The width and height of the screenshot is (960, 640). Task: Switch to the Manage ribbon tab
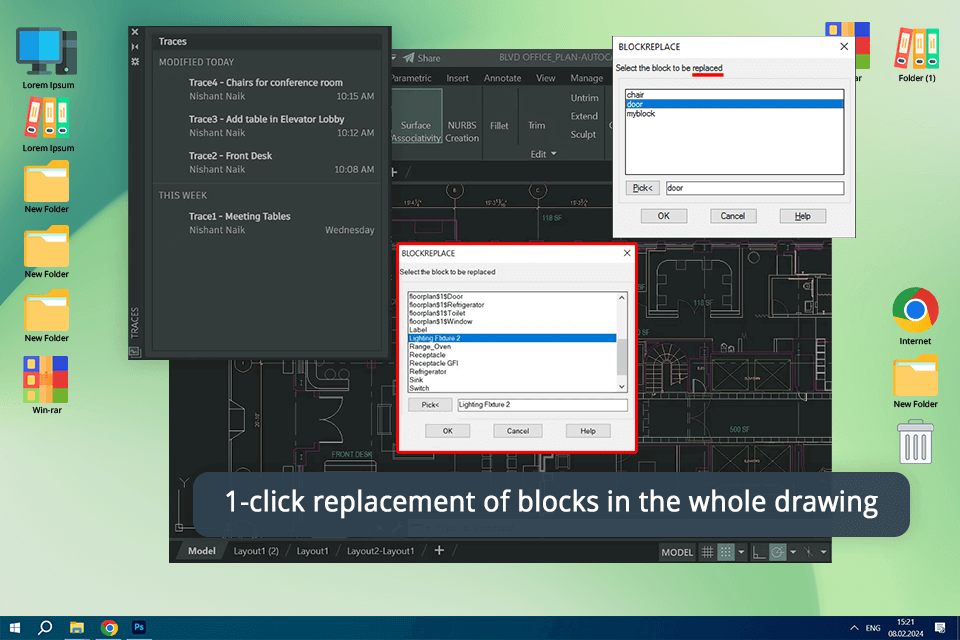[587, 78]
